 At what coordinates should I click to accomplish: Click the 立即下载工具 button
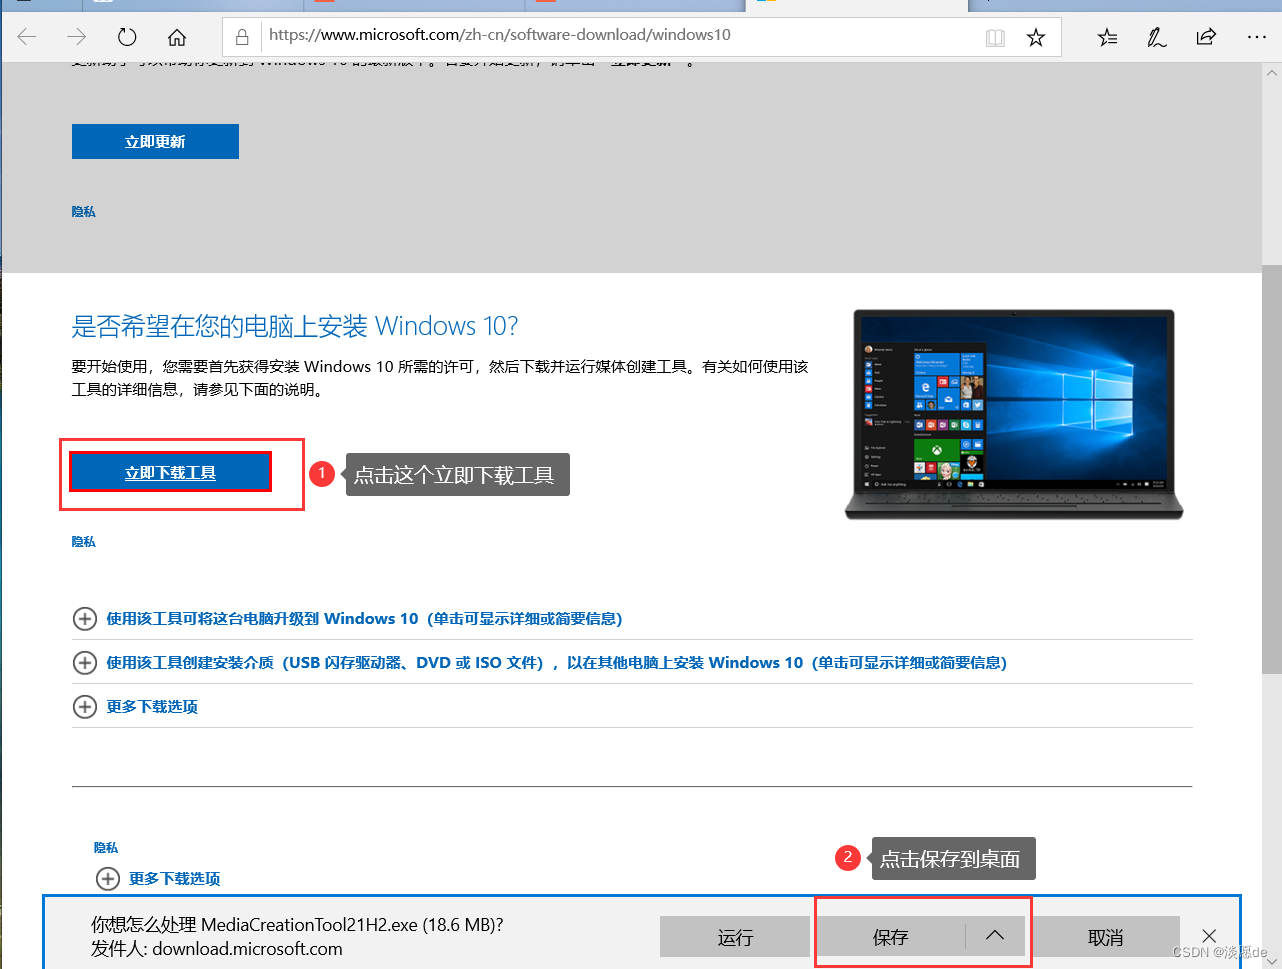(170, 472)
